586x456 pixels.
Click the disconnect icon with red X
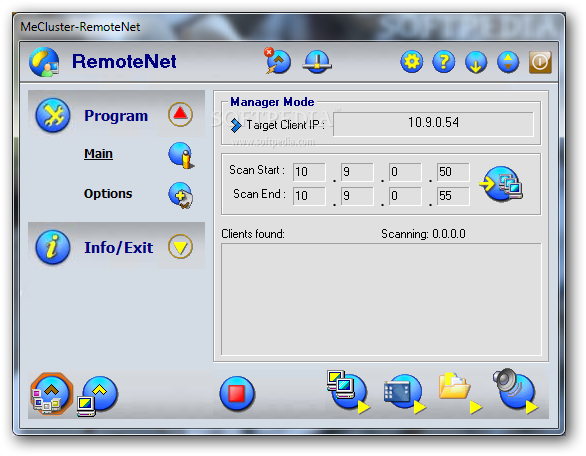(278, 61)
